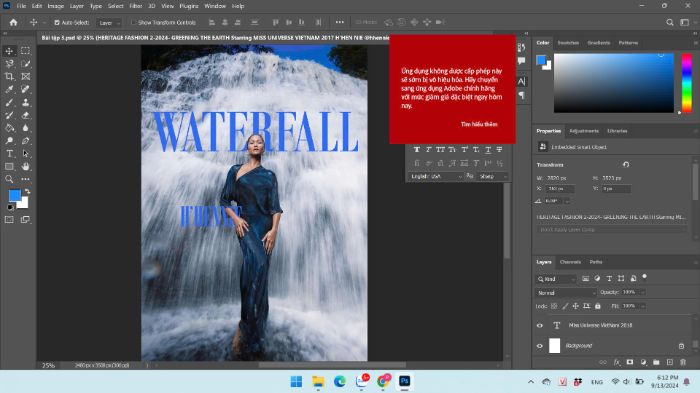This screenshot has height=393, width=700.
Task: Toggle Faux Bold in Character panel
Action: [x=417, y=150]
